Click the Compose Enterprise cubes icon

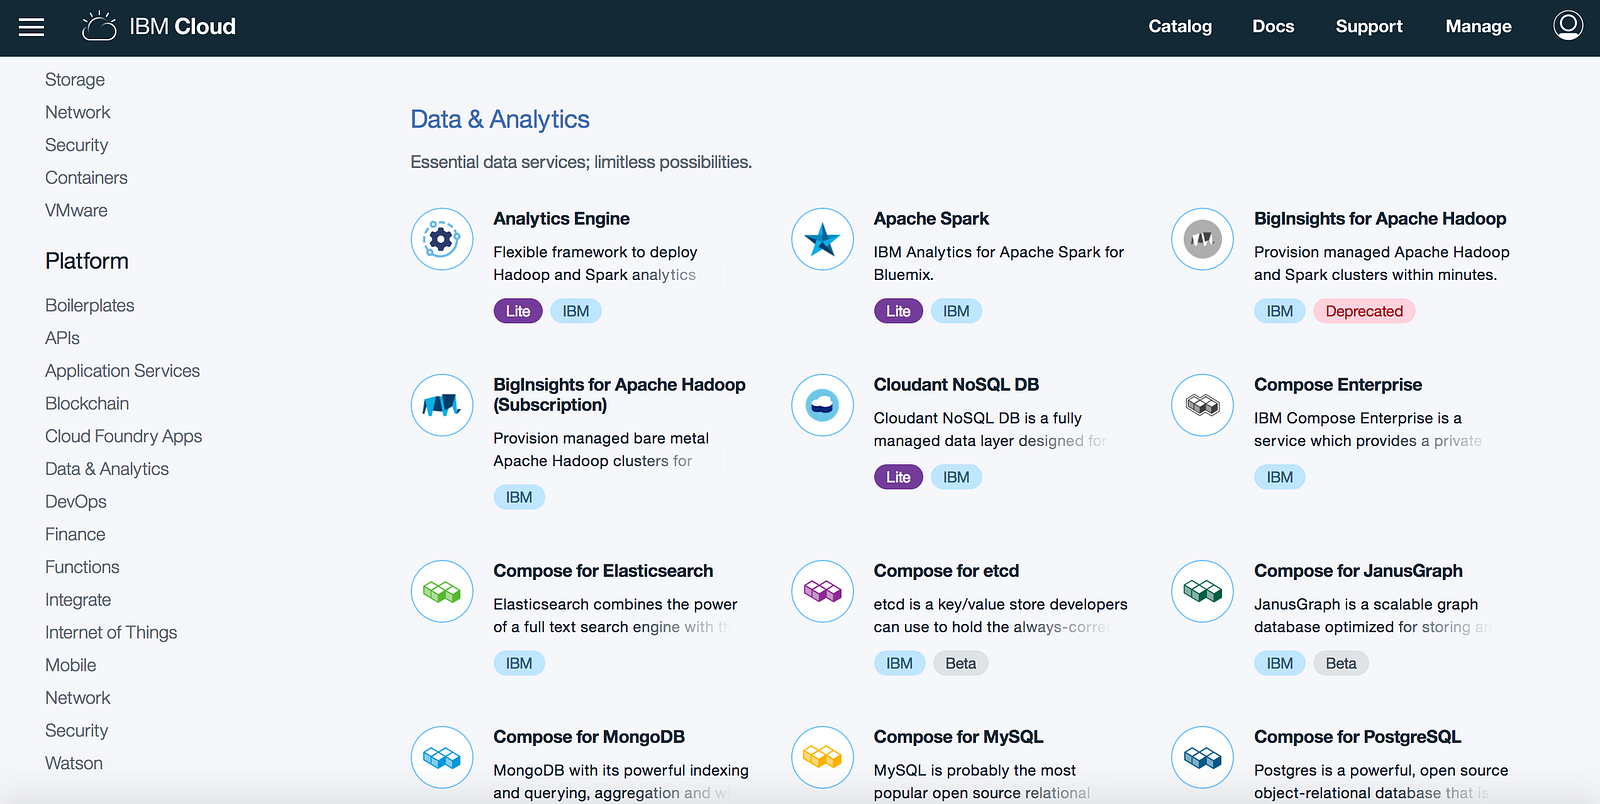[1202, 405]
